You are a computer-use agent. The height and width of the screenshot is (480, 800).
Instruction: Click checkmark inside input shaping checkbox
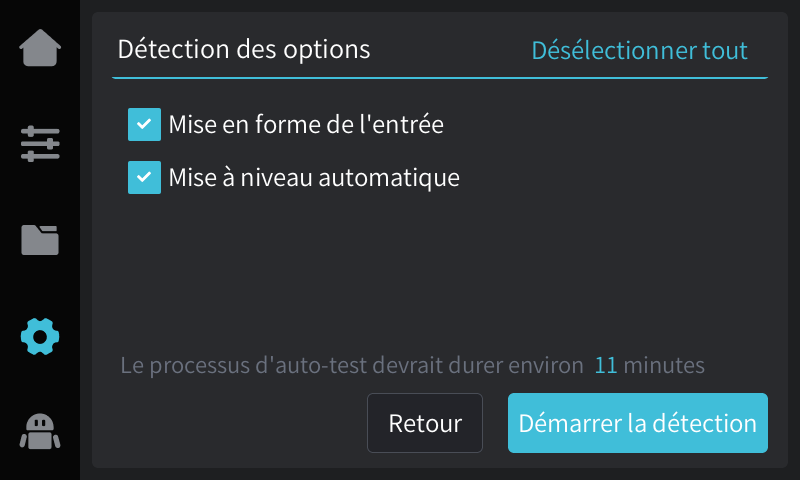[144, 125]
